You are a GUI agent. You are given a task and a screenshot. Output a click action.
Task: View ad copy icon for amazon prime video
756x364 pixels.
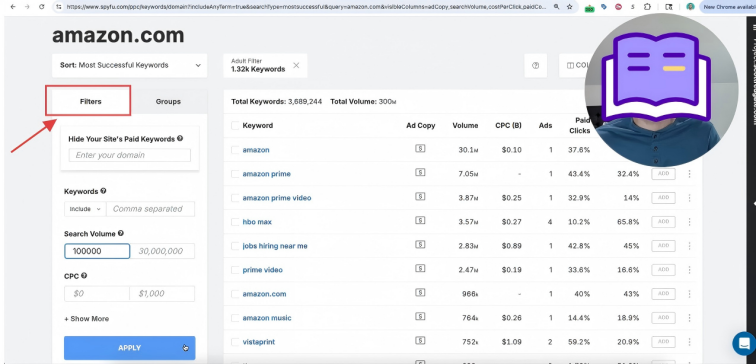click(420, 197)
